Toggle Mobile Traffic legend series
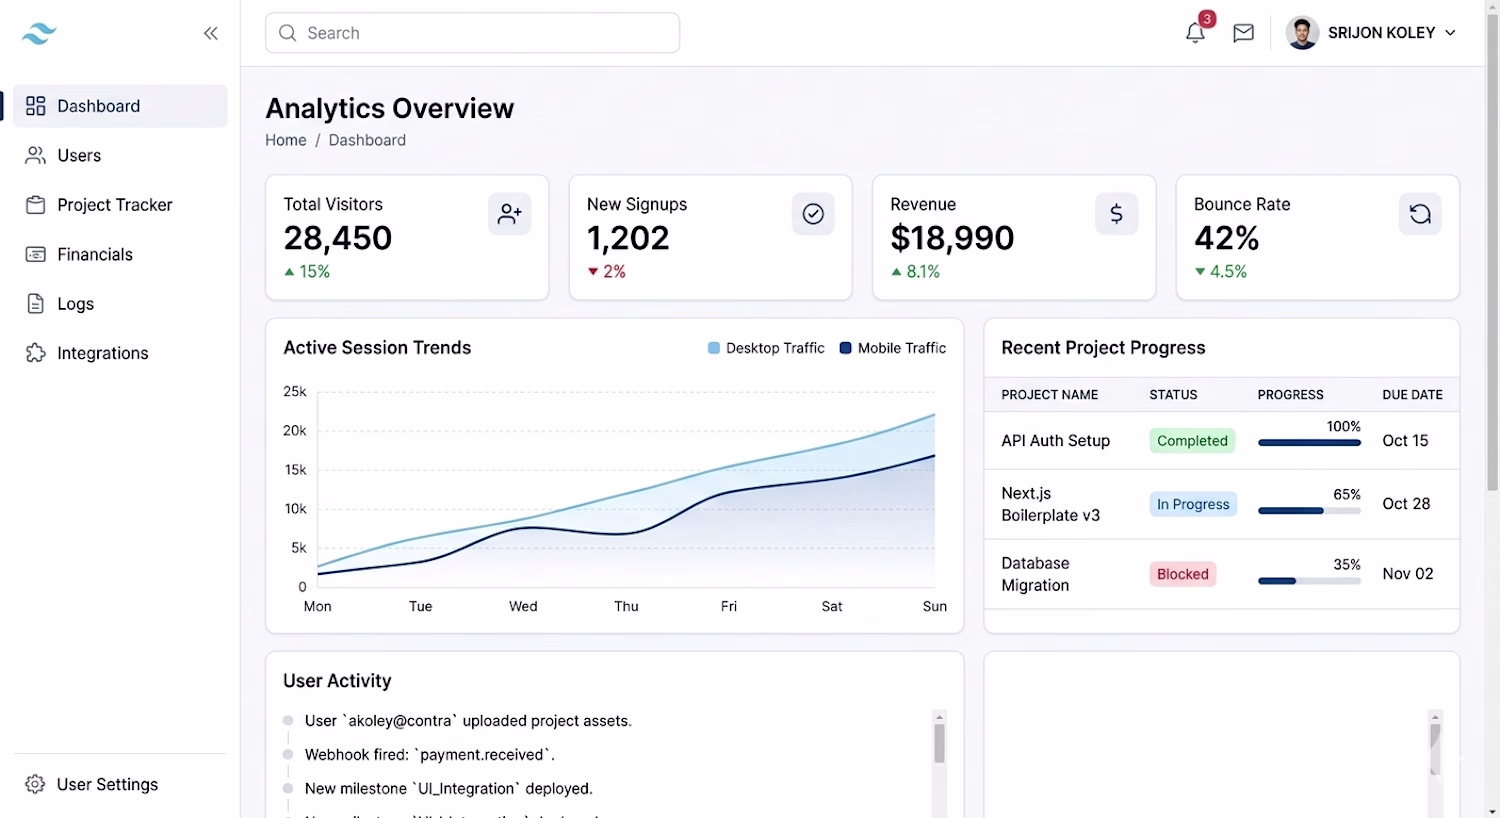This screenshot has height=818, width=1500. click(x=892, y=348)
